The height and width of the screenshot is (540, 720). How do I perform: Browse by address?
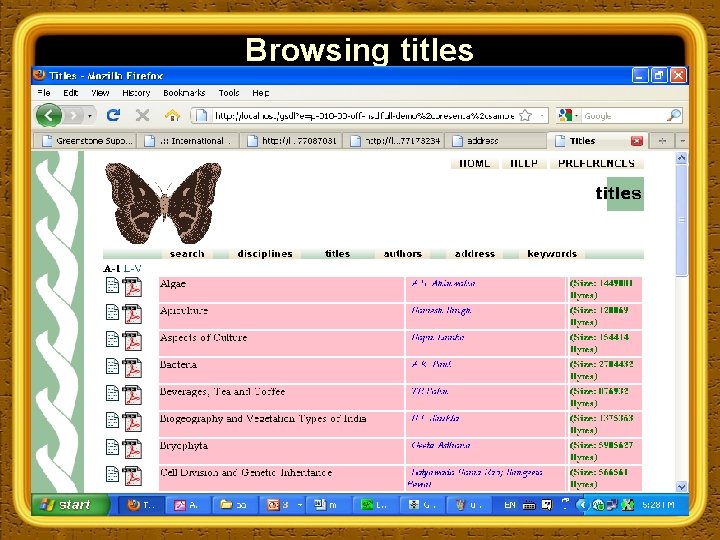(475, 253)
